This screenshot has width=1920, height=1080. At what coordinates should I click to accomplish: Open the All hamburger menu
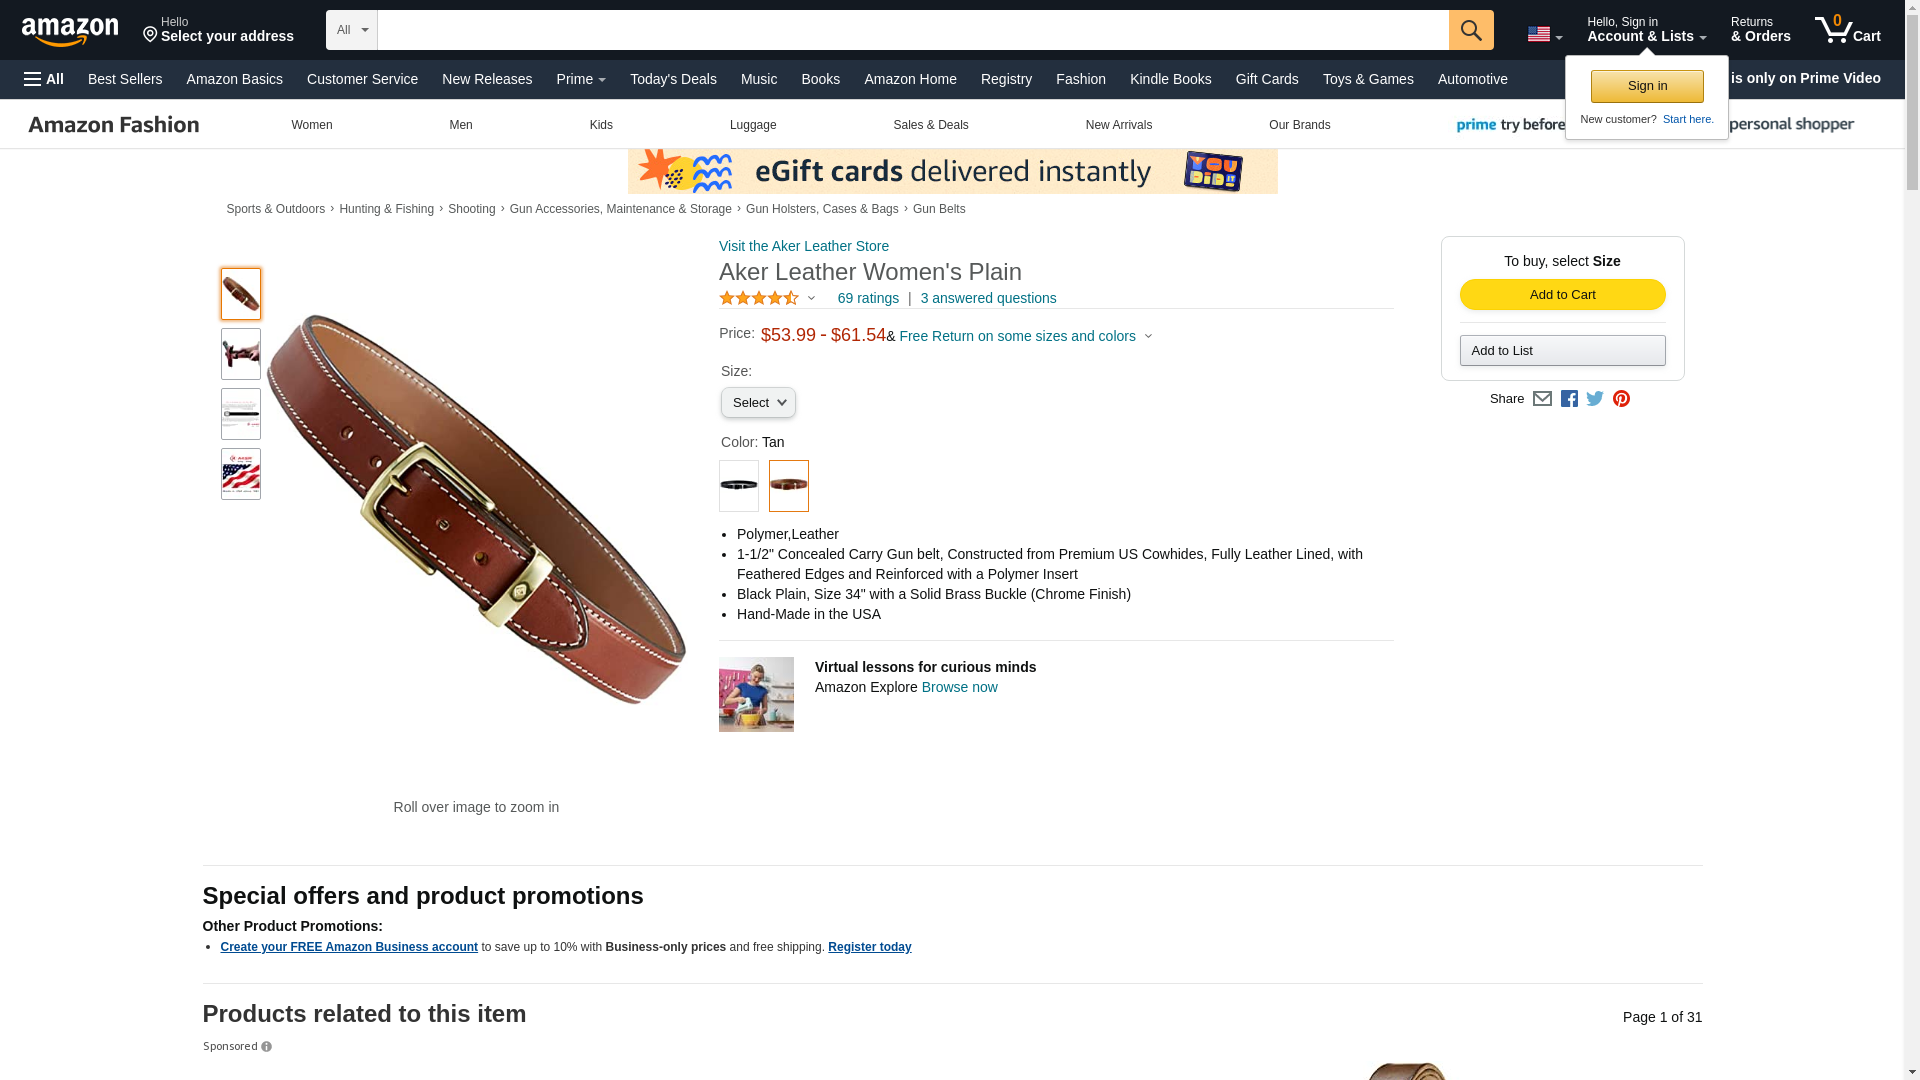(44, 79)
